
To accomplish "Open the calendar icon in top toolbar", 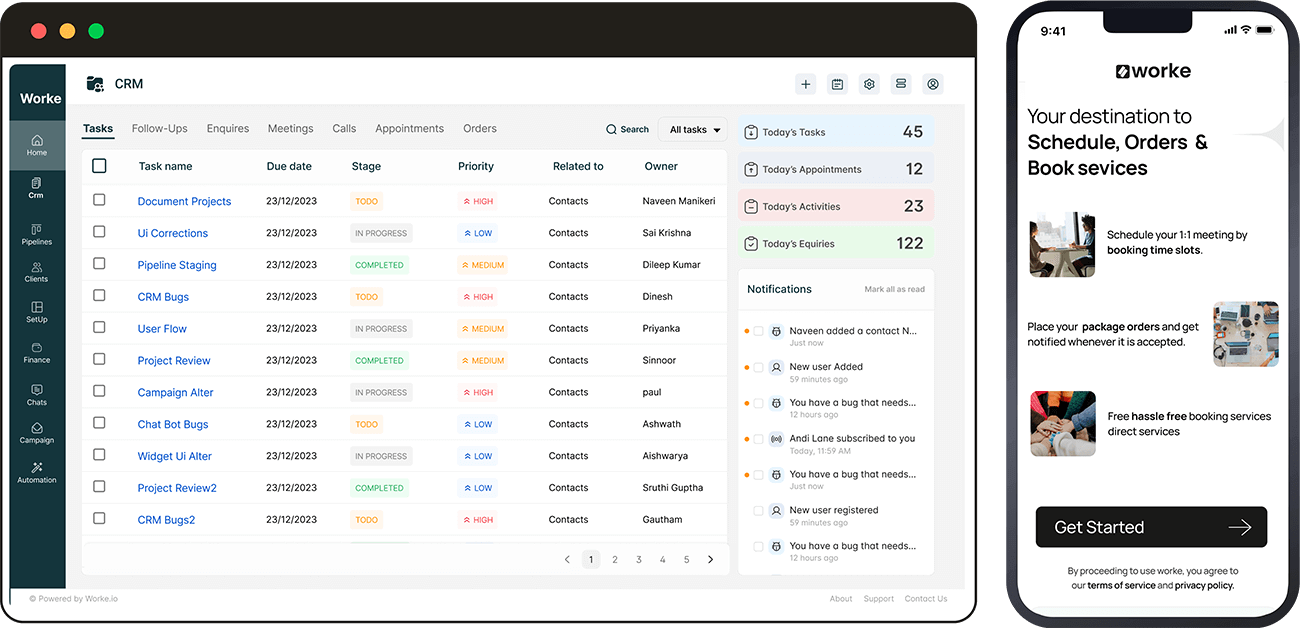I will point(838,84).
